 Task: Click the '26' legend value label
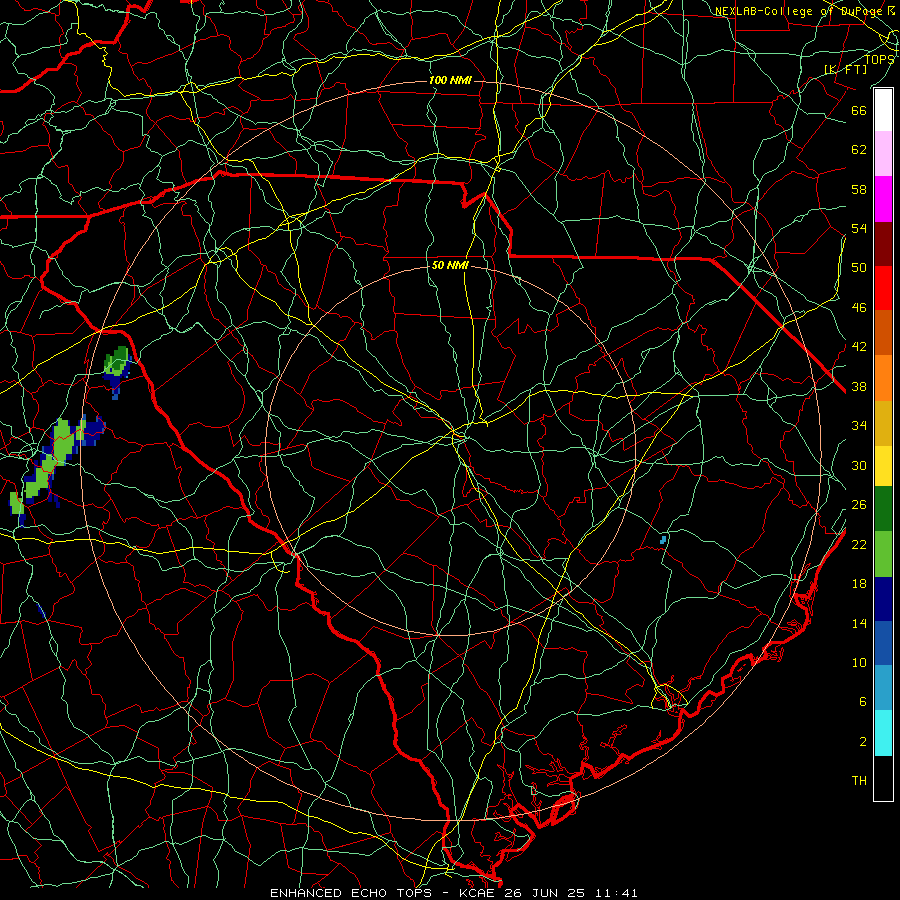[x=859, y=505]
